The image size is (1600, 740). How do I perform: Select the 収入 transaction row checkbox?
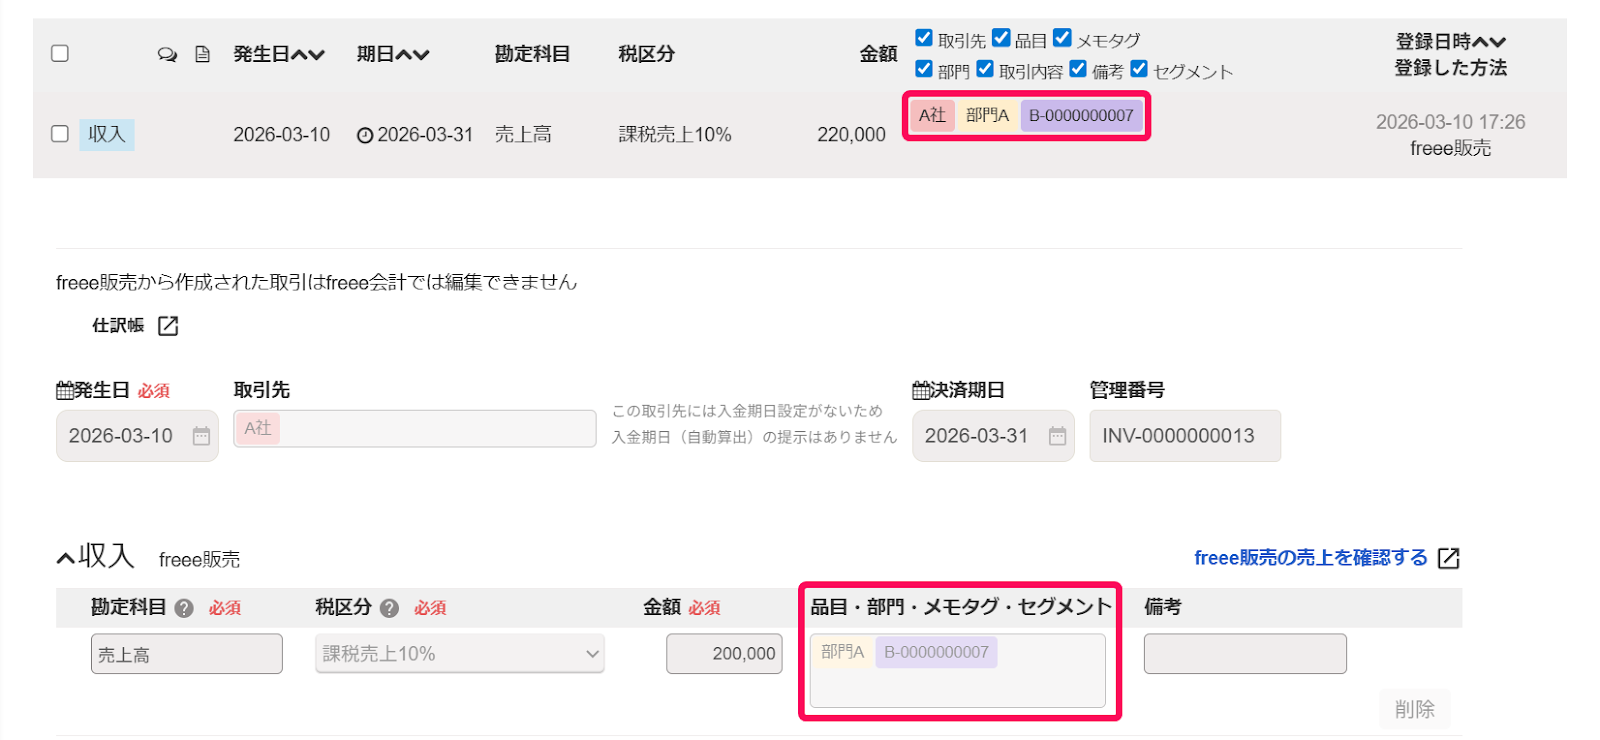tap(60, 133)
